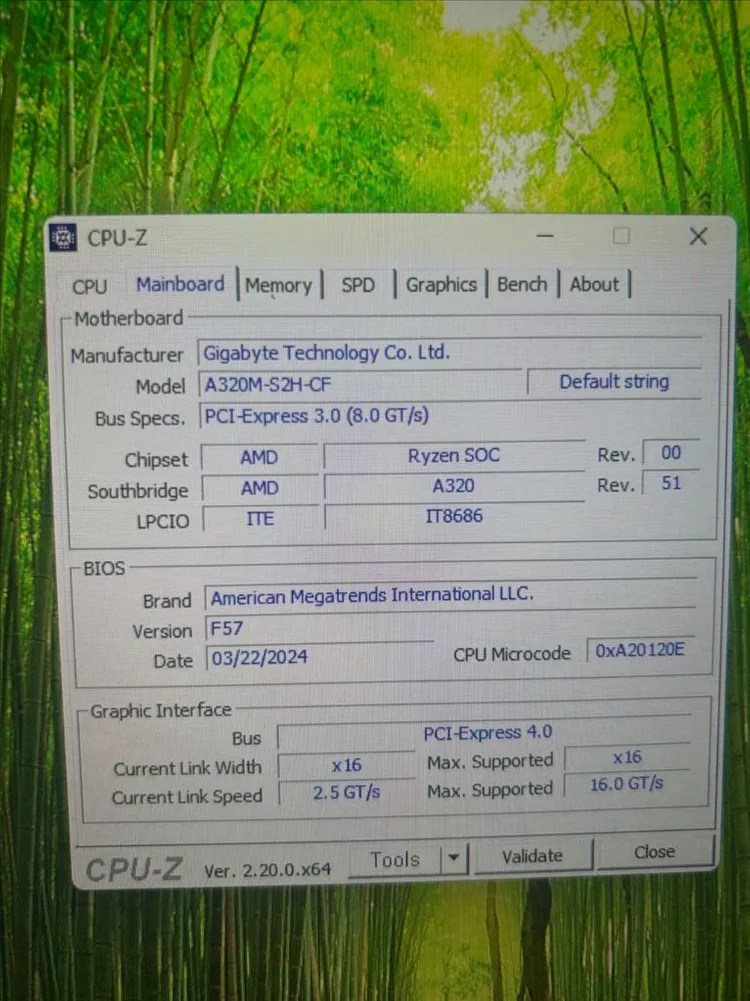Click the southbridge Rev. 51 value
The height and width of the screenshot is (1001, 750).
(x=671, y=483)
